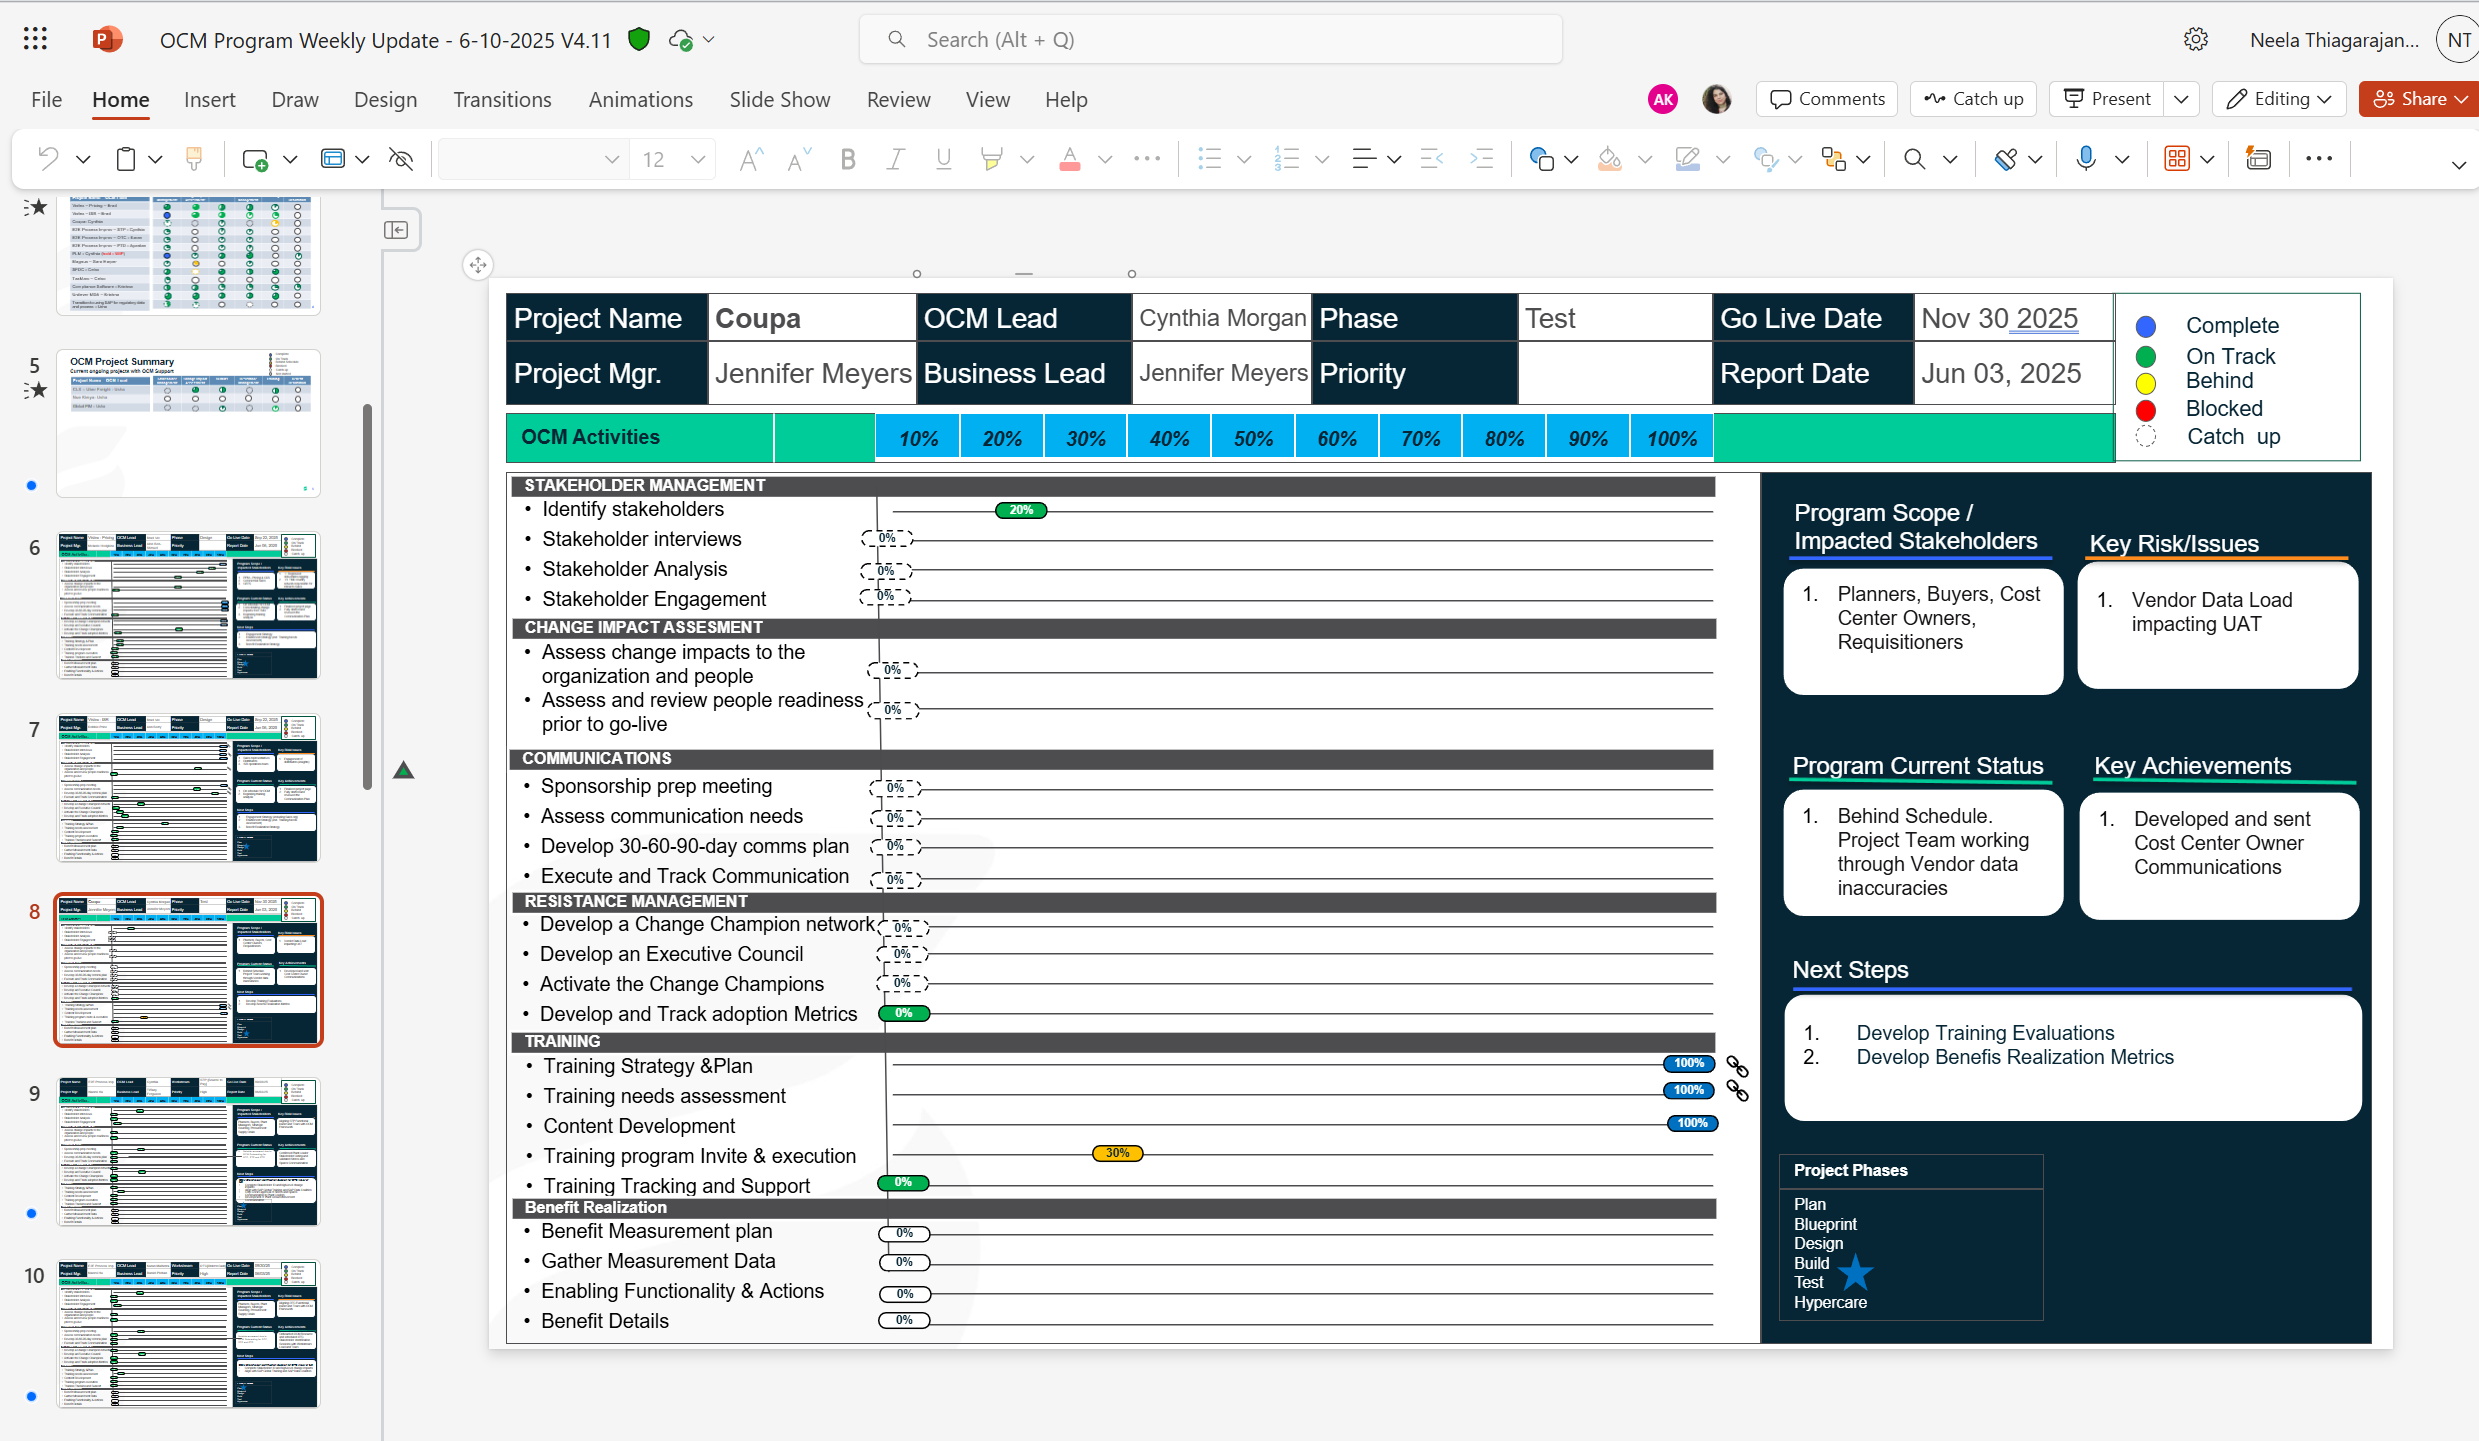Toggle Italic formatting
This screenshot has width=2479, height=1441.
click(x=895, y=159)
